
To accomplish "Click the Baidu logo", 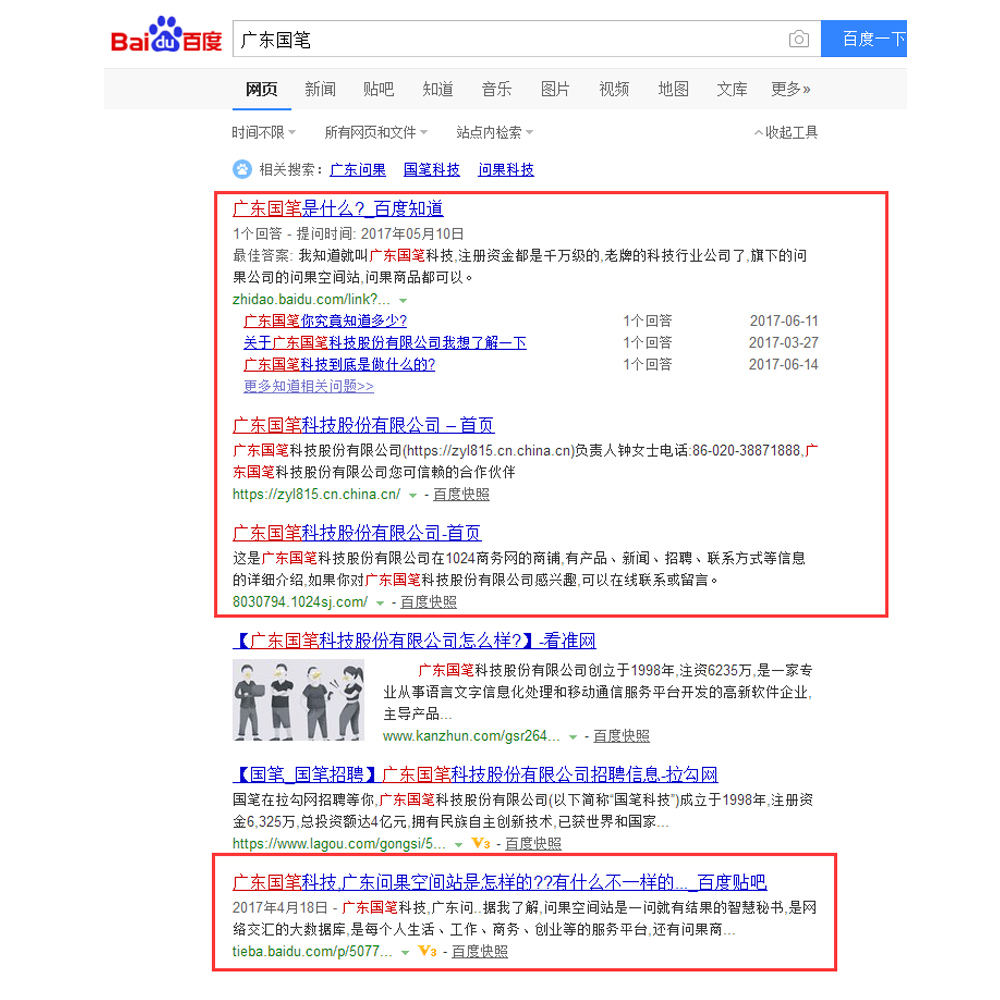I will (166, 34).
